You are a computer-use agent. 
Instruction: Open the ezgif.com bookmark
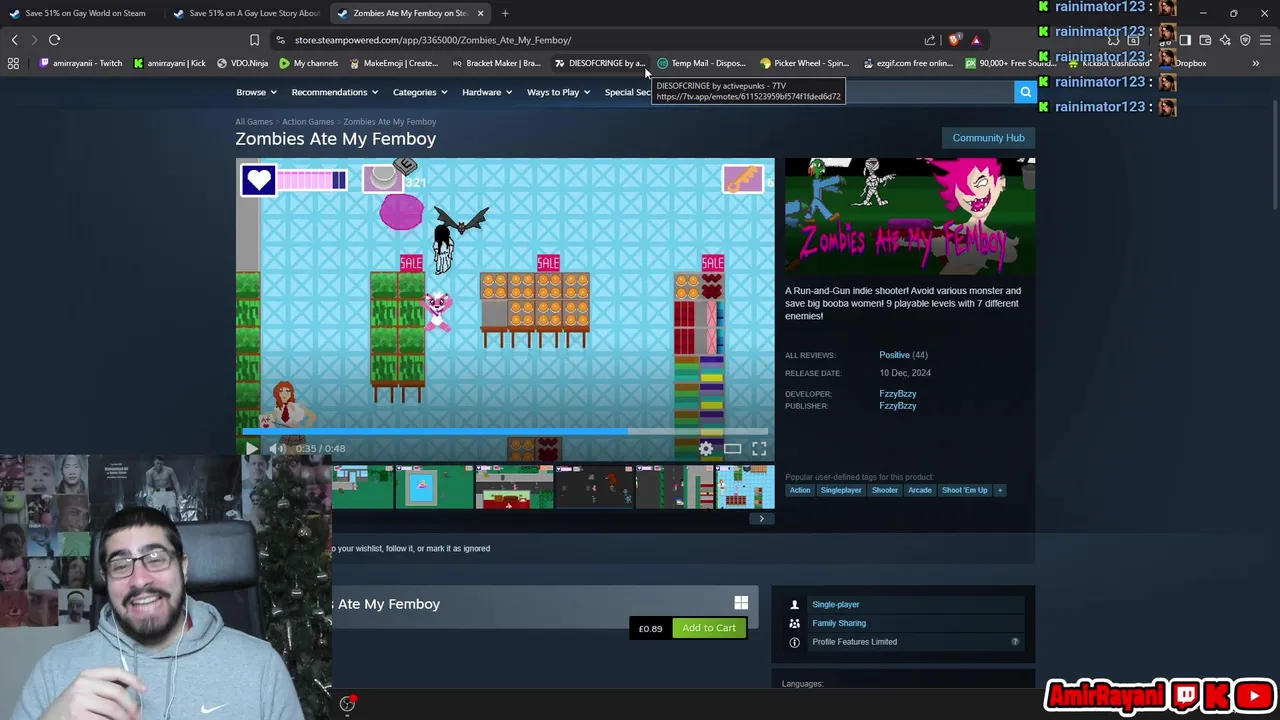(x=907, y=63)
